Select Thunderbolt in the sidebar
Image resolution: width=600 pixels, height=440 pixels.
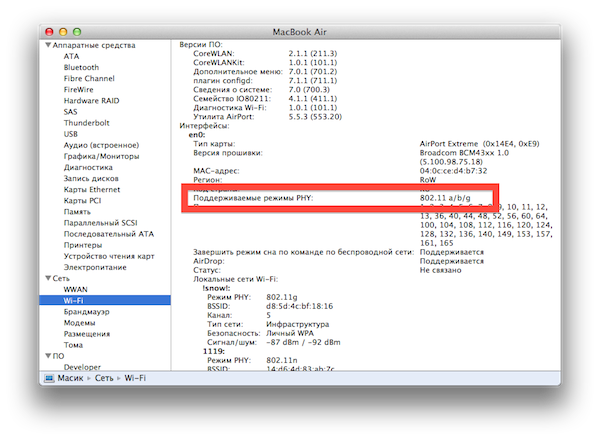tap(86, 123)
